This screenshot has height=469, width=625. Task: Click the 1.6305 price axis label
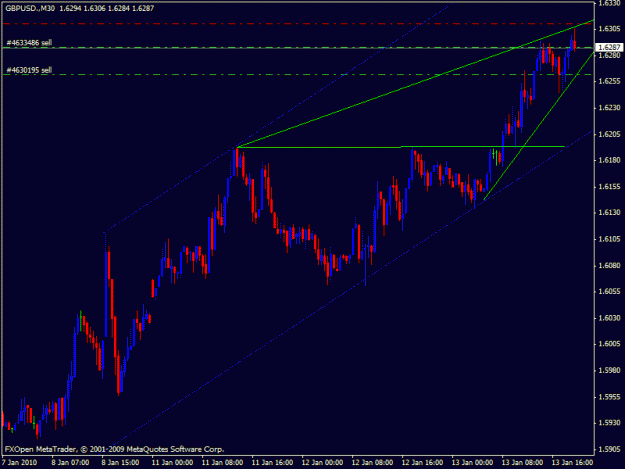pyautogui.click(x=609, y=29)
